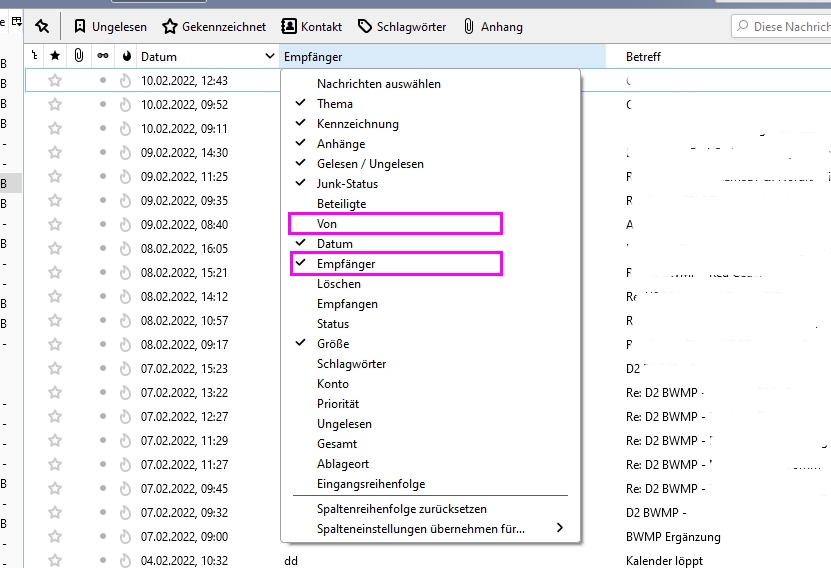
Task: Filter messages by Gekennzeichnet star
Action: click(x=214, y=27)
